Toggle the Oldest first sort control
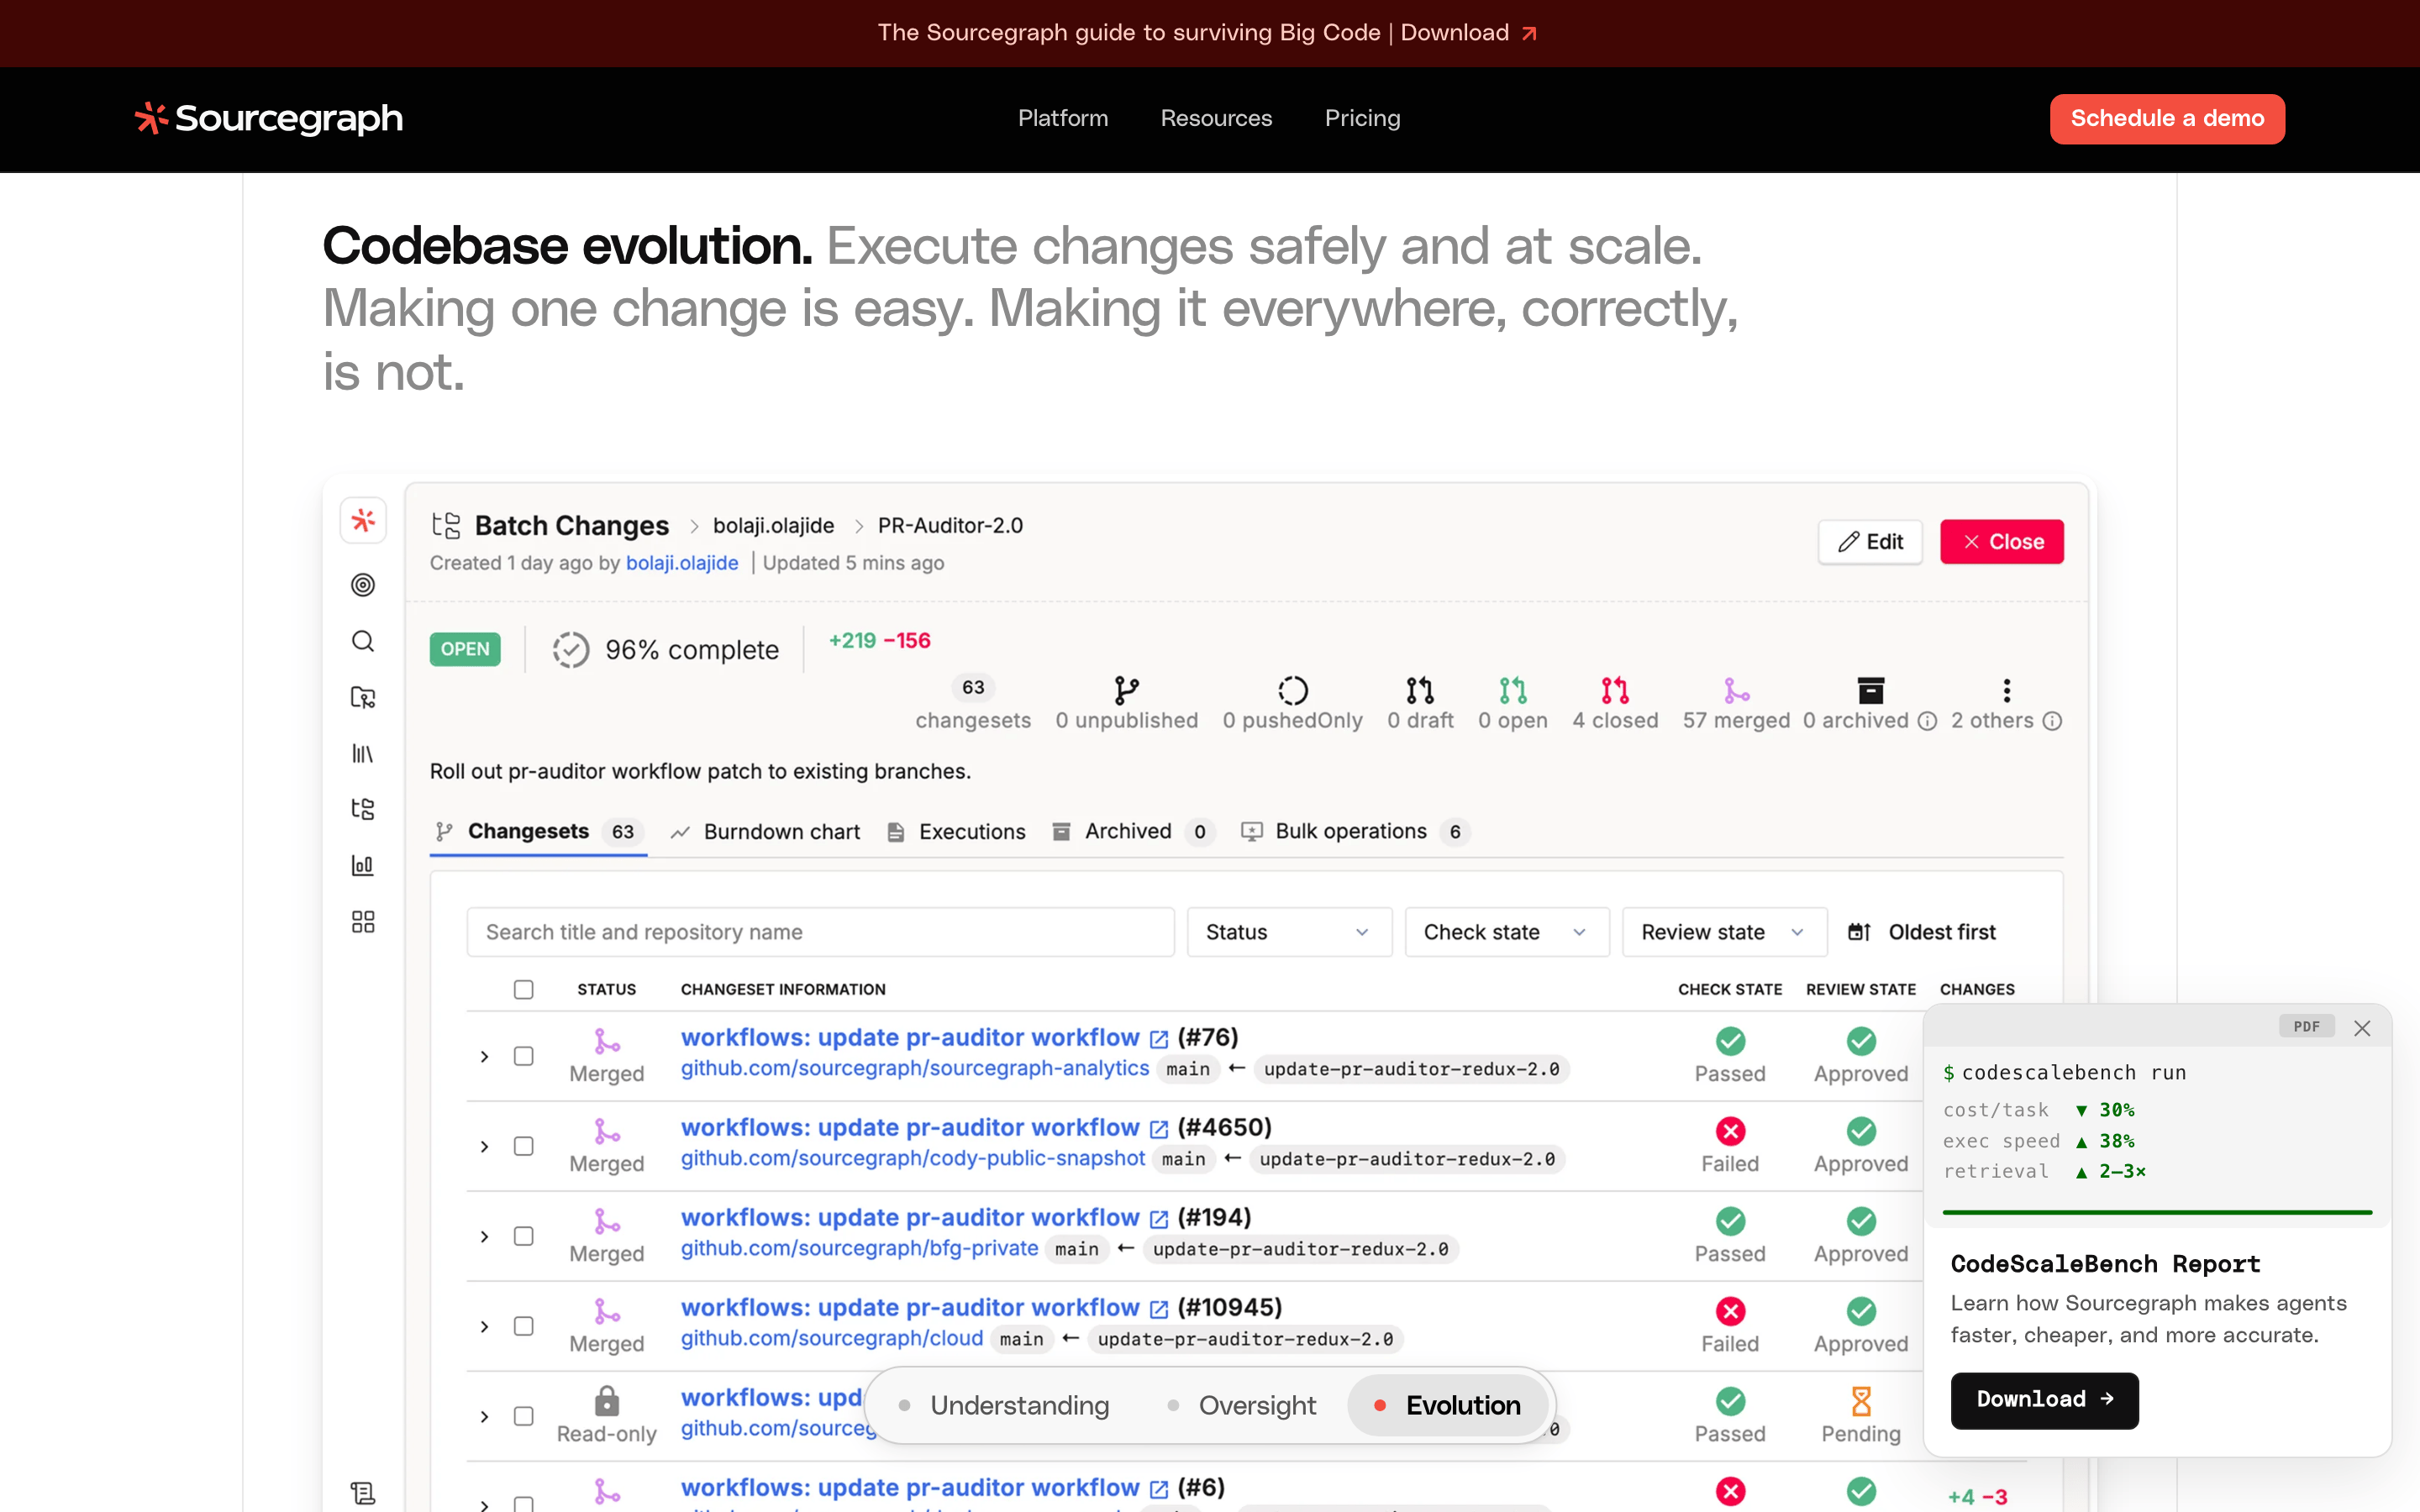 1922,932
